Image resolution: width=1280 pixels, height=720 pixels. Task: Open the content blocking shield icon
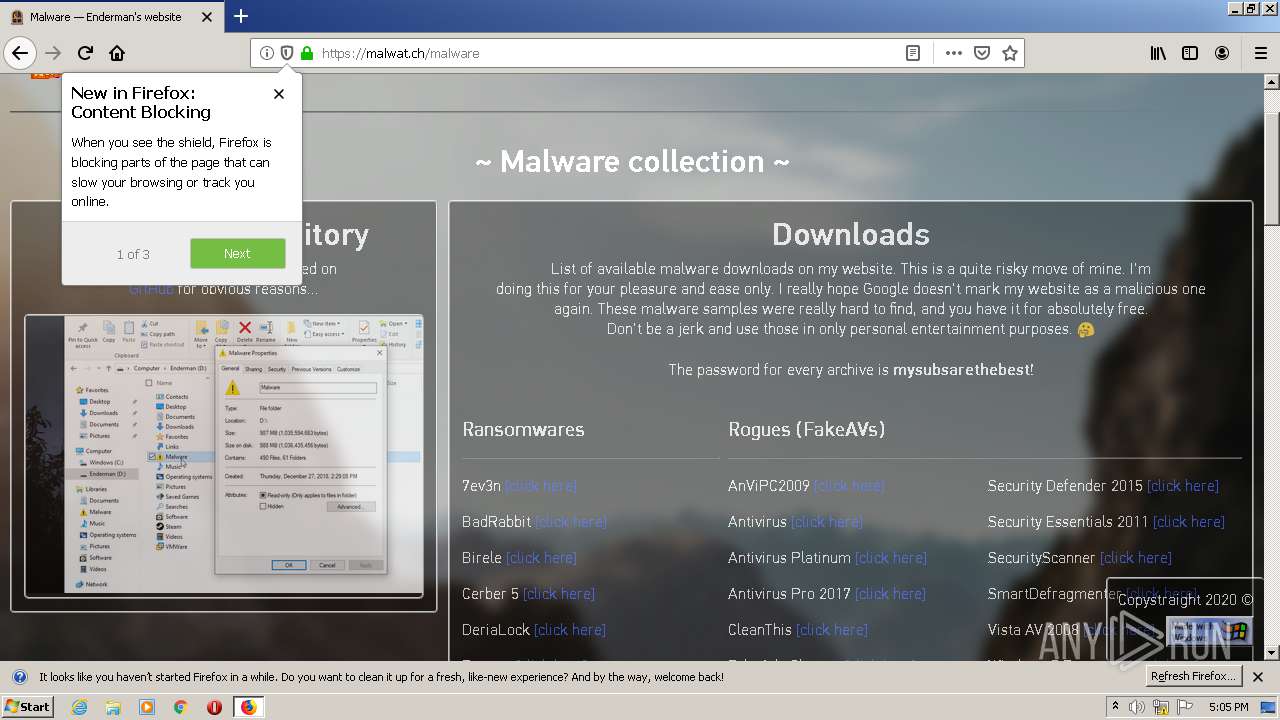click(x=286, y=53)
